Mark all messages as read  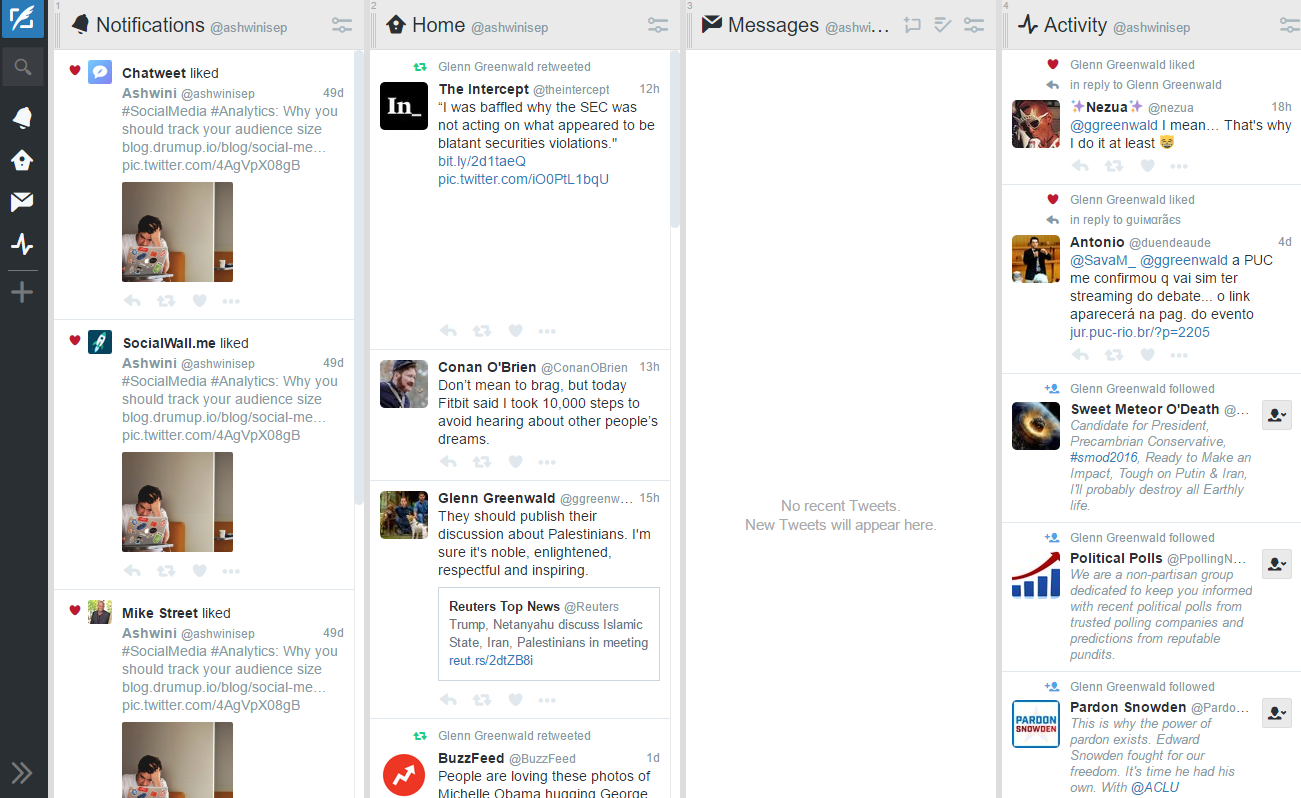click(942, 26)
